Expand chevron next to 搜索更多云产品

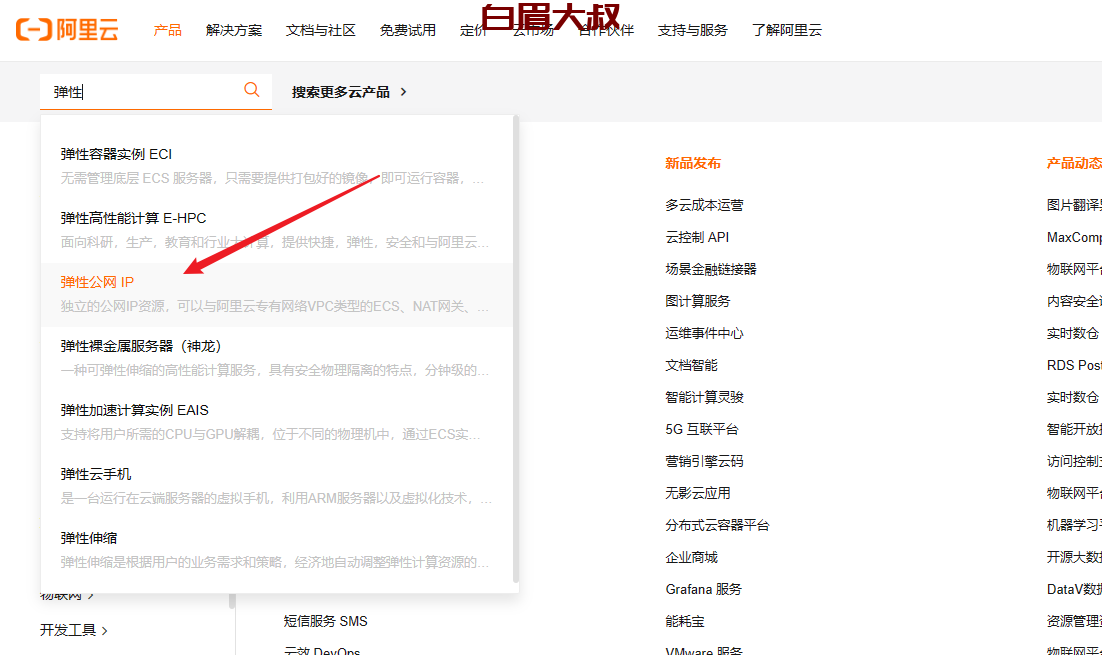click(x=403, y=92)
